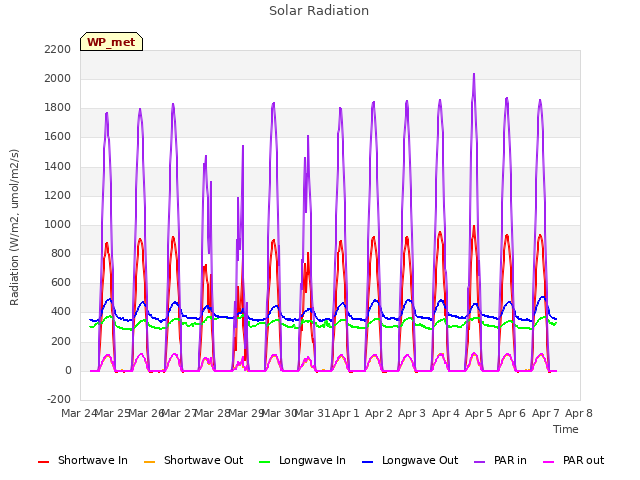Click the 600 y-axis tick label
Screen dimensions: 640x480
(x=60, y=282)
